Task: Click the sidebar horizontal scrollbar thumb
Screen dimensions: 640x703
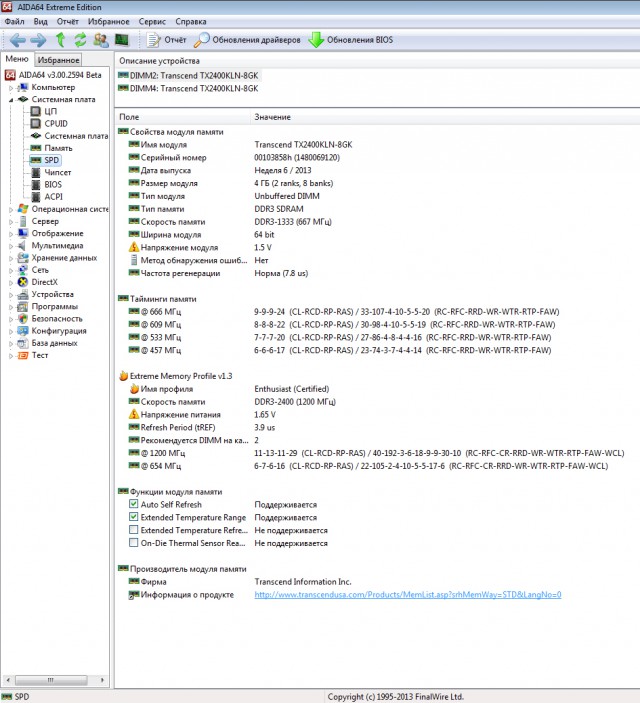Action: (51, 680)
